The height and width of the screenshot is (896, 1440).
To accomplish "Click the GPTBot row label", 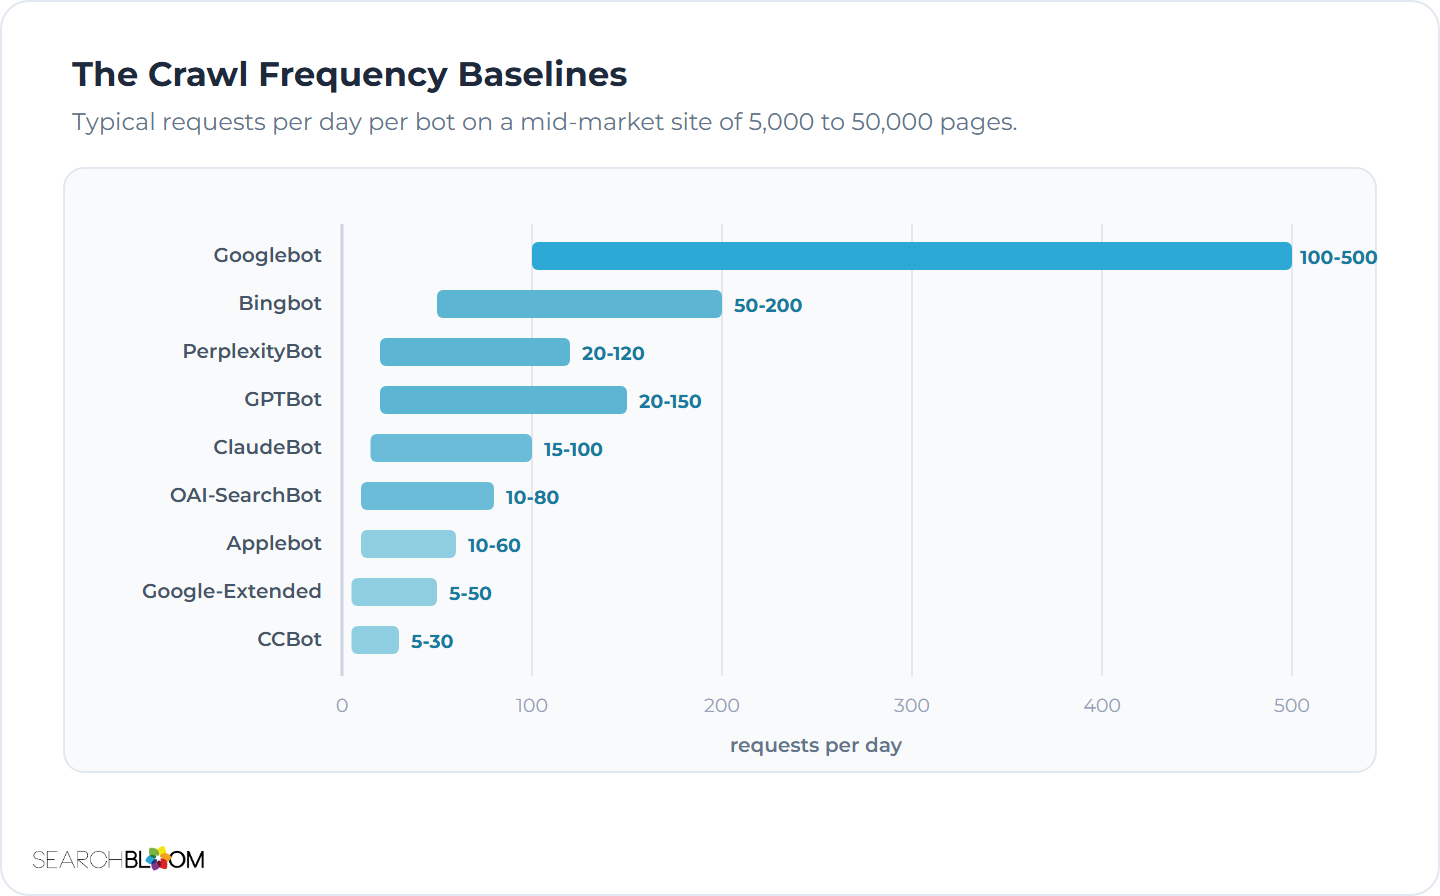I will click(x=283, y=399).
